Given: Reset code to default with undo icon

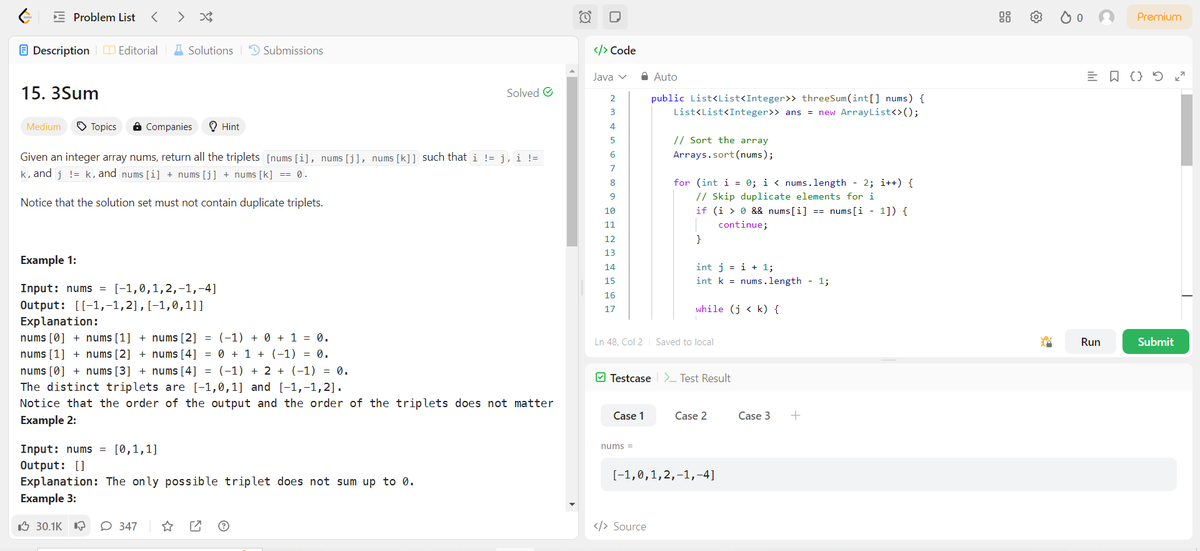Looking at the screenshot, I should tap(1157, 77).
